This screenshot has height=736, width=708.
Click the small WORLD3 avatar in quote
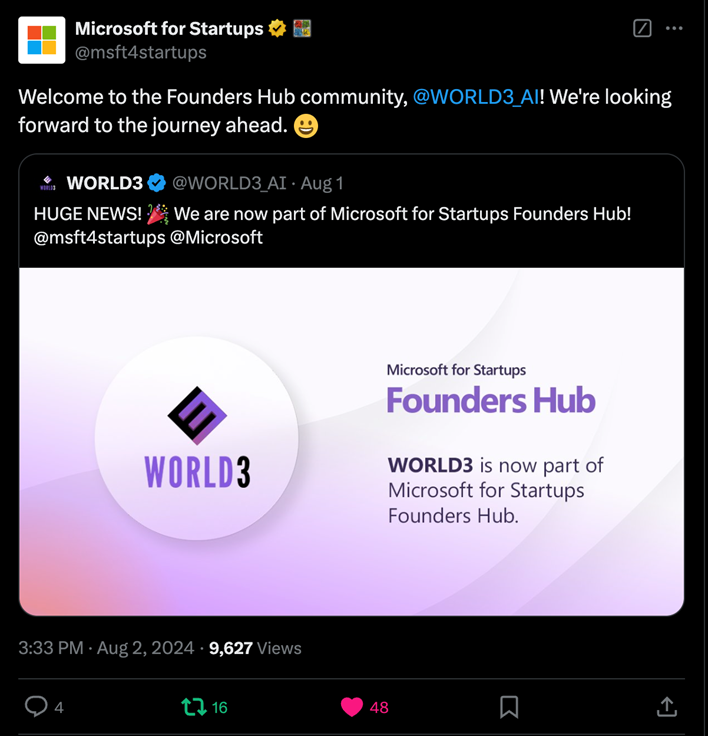coord(46,183)
